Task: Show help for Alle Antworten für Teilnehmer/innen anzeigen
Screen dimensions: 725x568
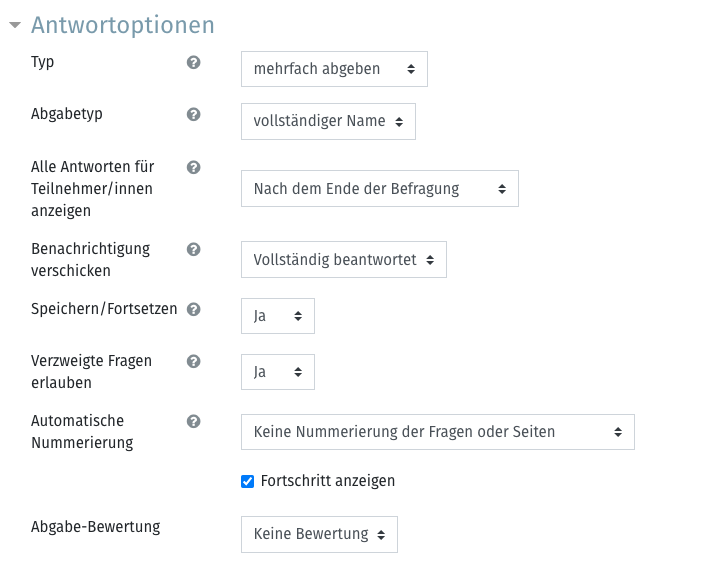Action: point(193,167)
